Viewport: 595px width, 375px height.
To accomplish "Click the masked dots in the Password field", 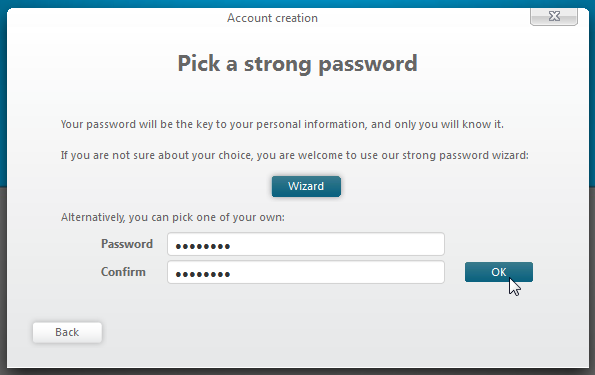I will pos(203,246).
